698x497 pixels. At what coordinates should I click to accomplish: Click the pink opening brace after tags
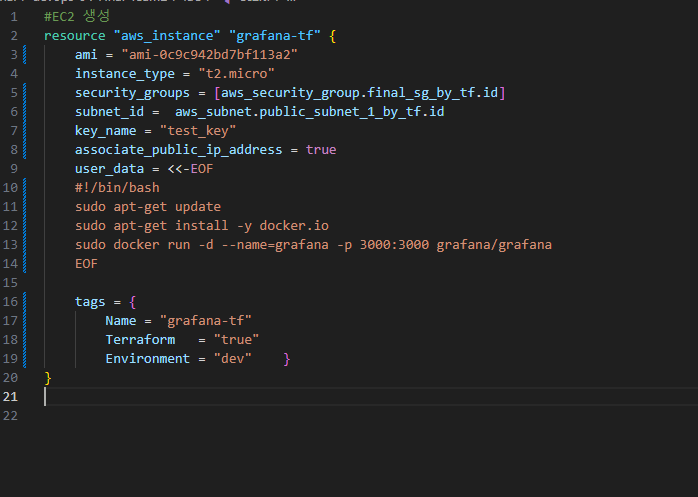(132, 302)
